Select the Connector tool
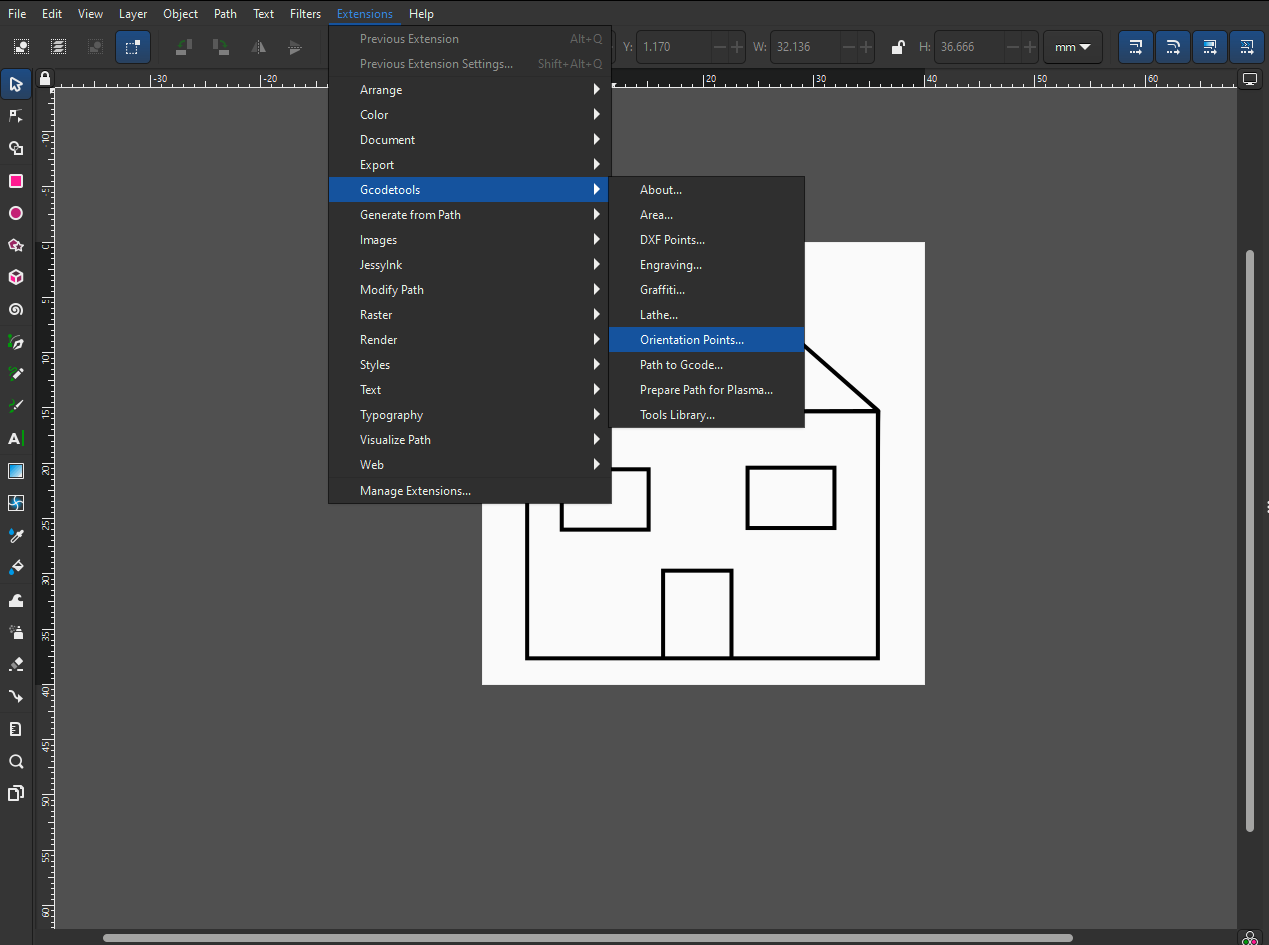The image size is (1269, 945). point(16,697)
